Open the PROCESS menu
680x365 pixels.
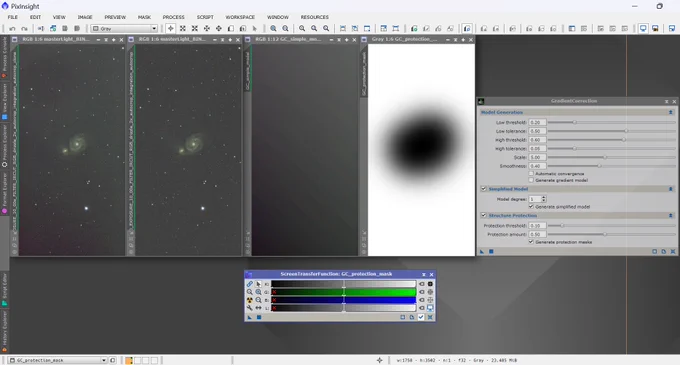click(173, 17)
